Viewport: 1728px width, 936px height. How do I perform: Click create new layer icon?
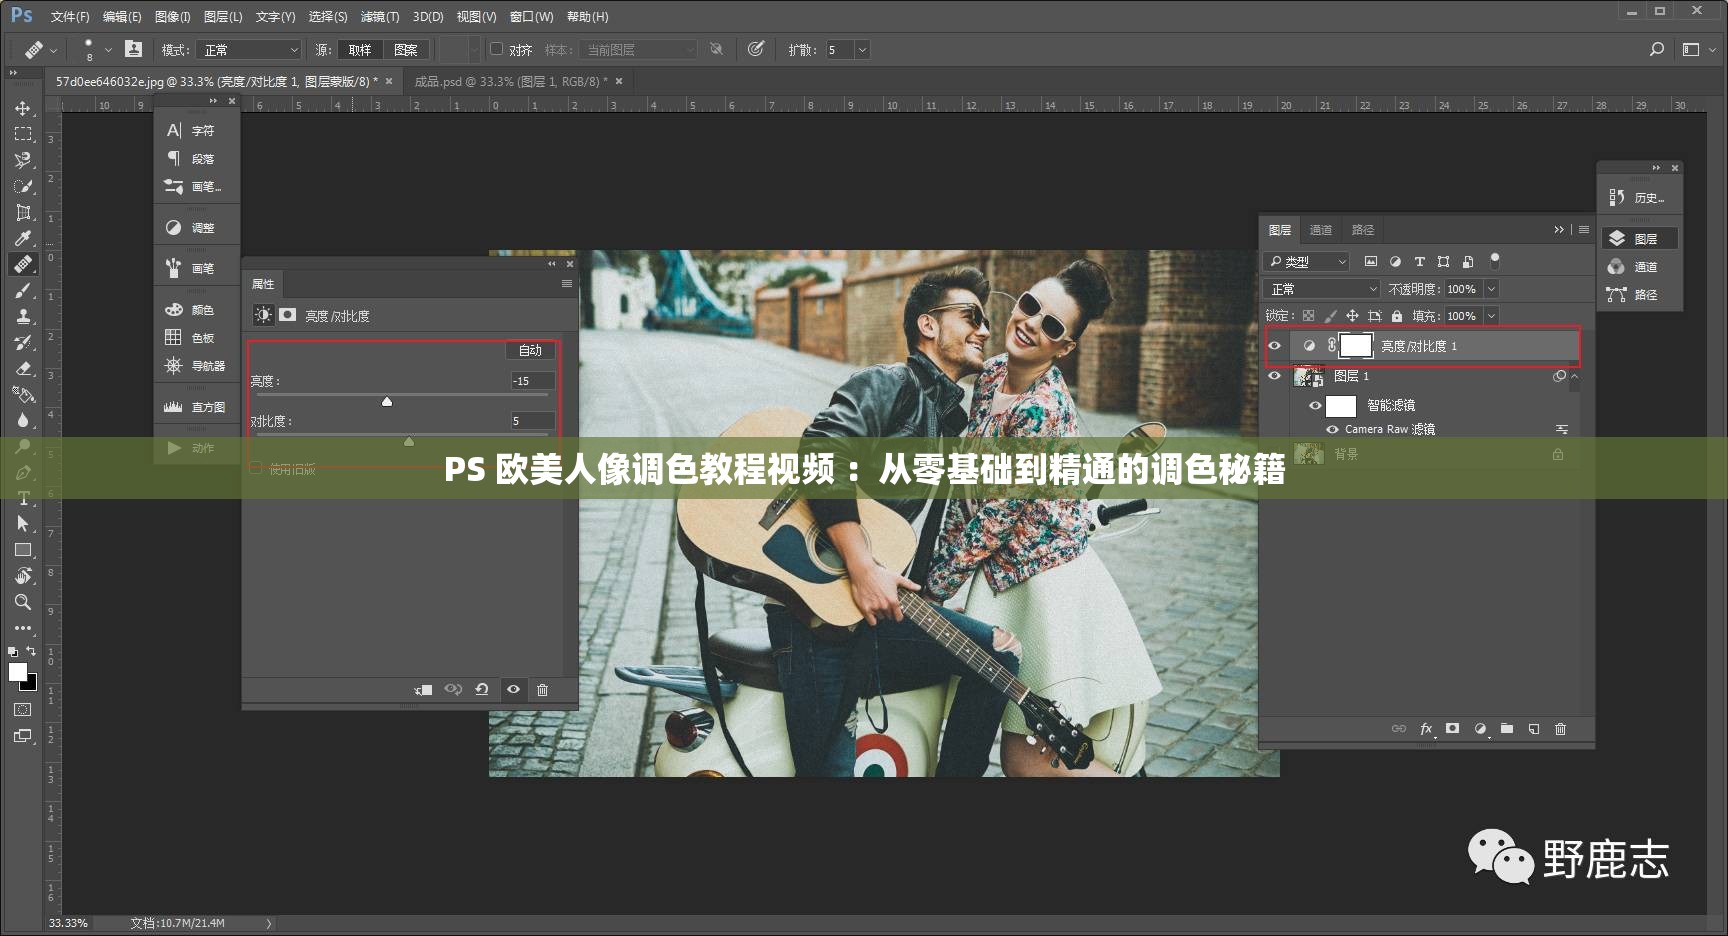tap(1534, 729)
